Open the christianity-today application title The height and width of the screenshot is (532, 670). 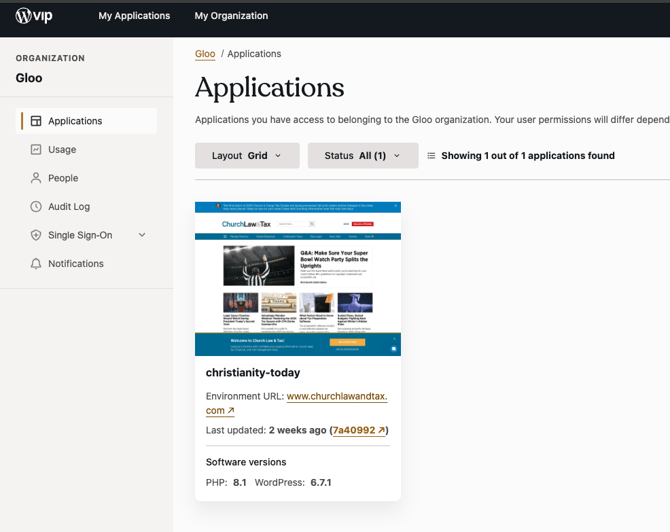[253, 373]
